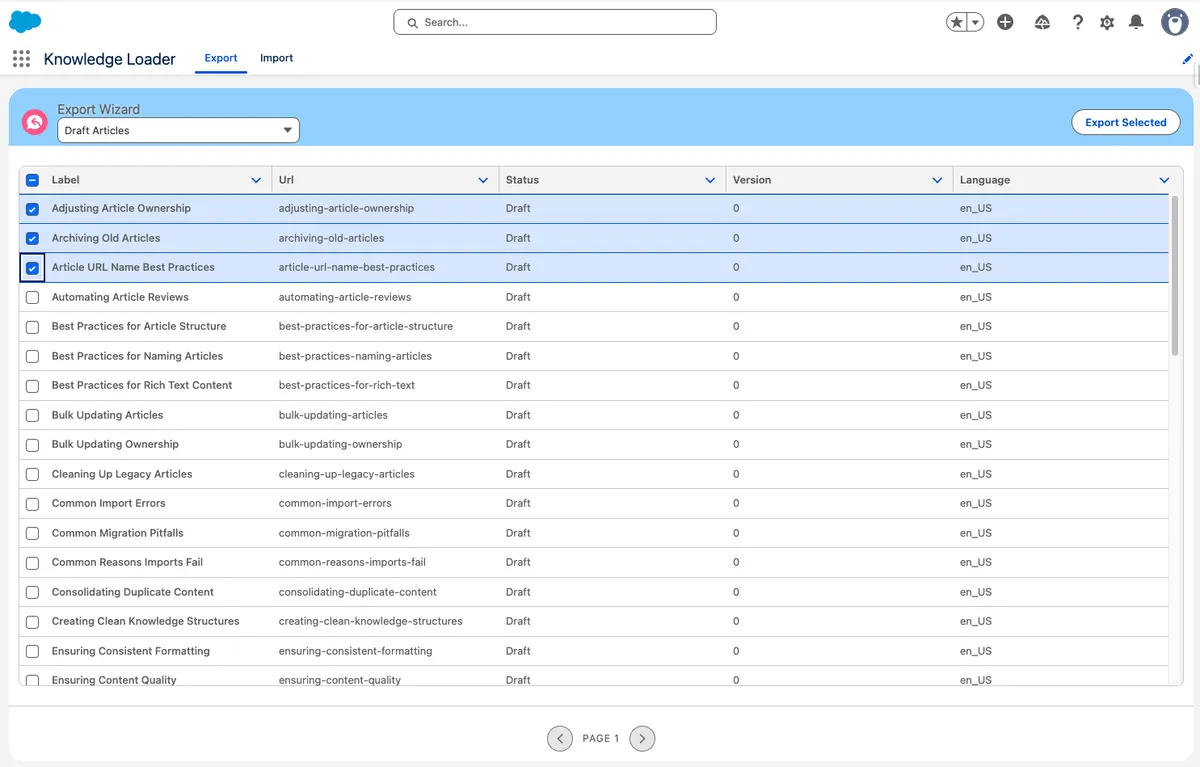The height and width of the screenshot is (767, 1200).
Task: Click the Common Migration Pitfalls label
Action: [x=118, y=533]
